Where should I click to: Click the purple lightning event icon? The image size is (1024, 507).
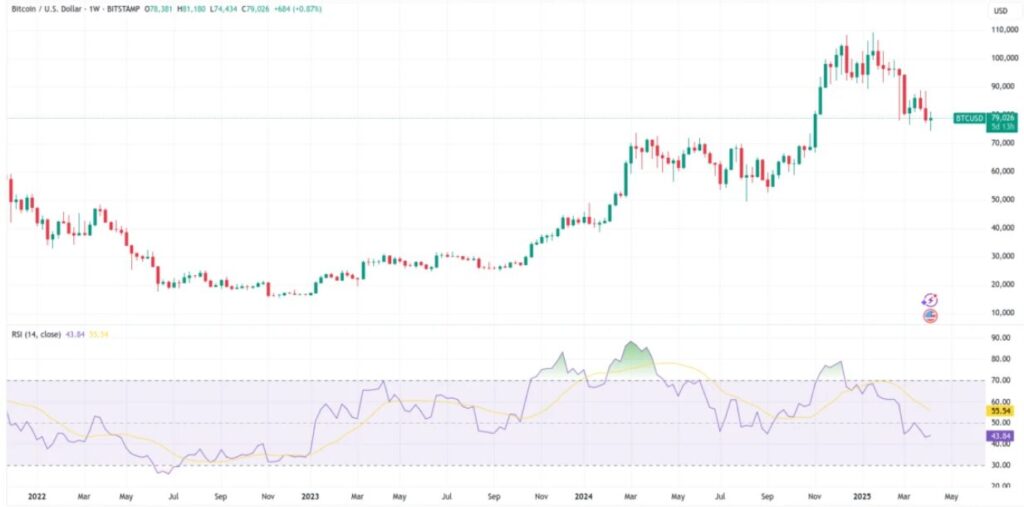(x=930, y=299)
